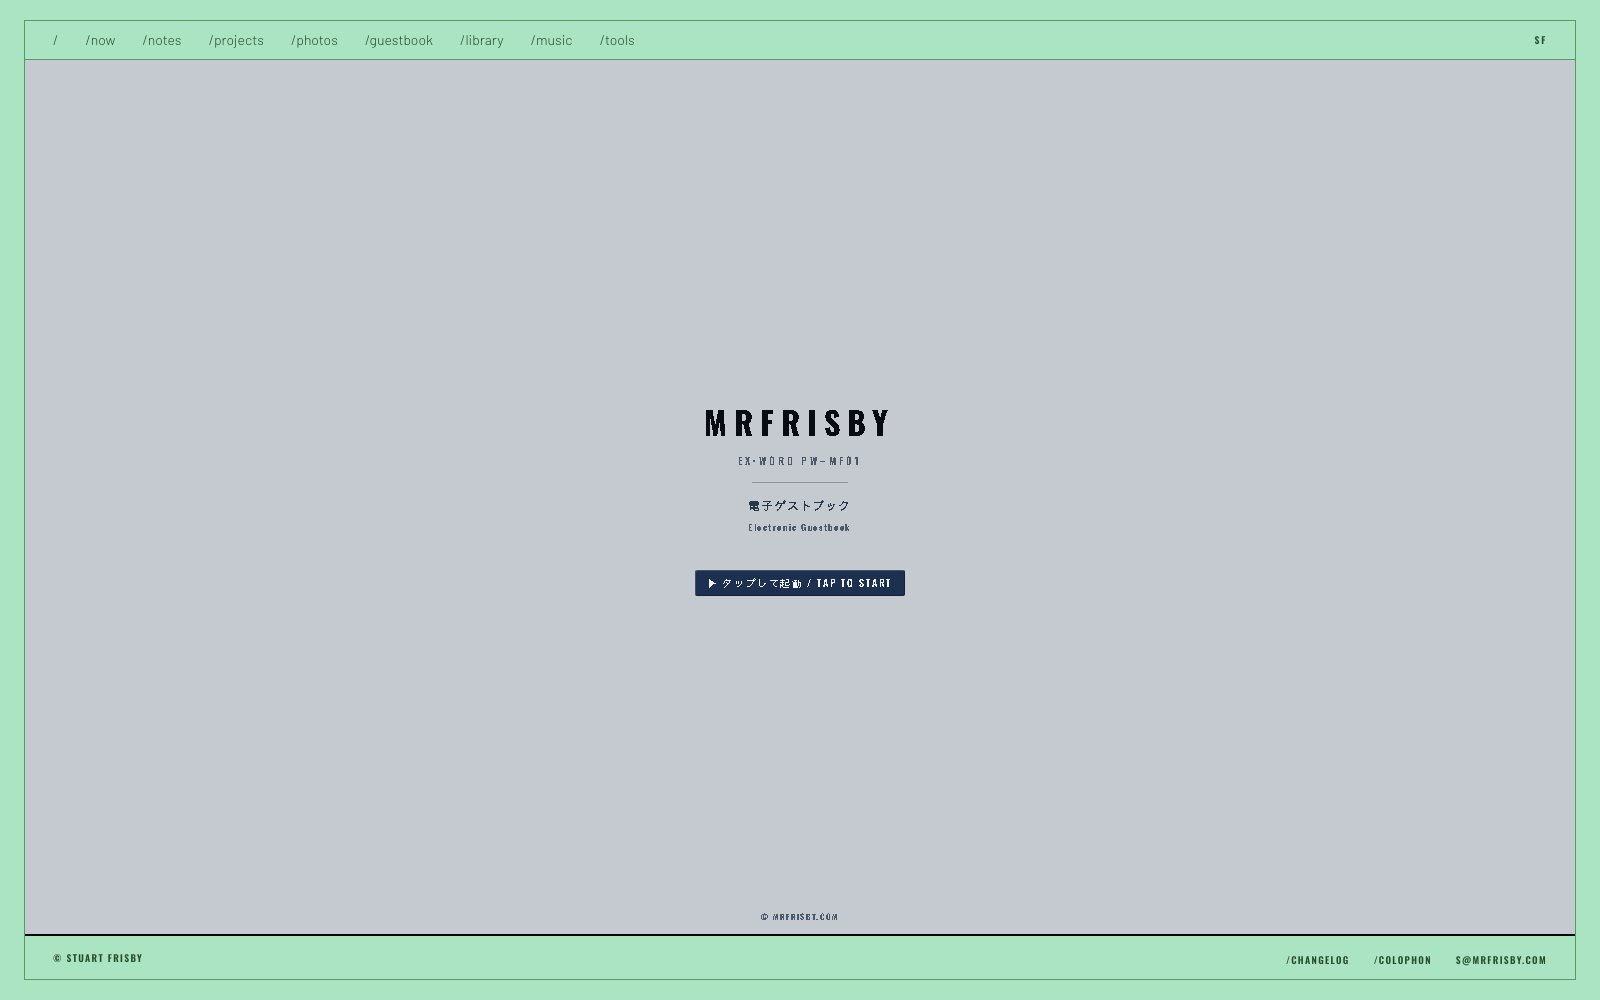Open the /now page

tap(100, 41)
